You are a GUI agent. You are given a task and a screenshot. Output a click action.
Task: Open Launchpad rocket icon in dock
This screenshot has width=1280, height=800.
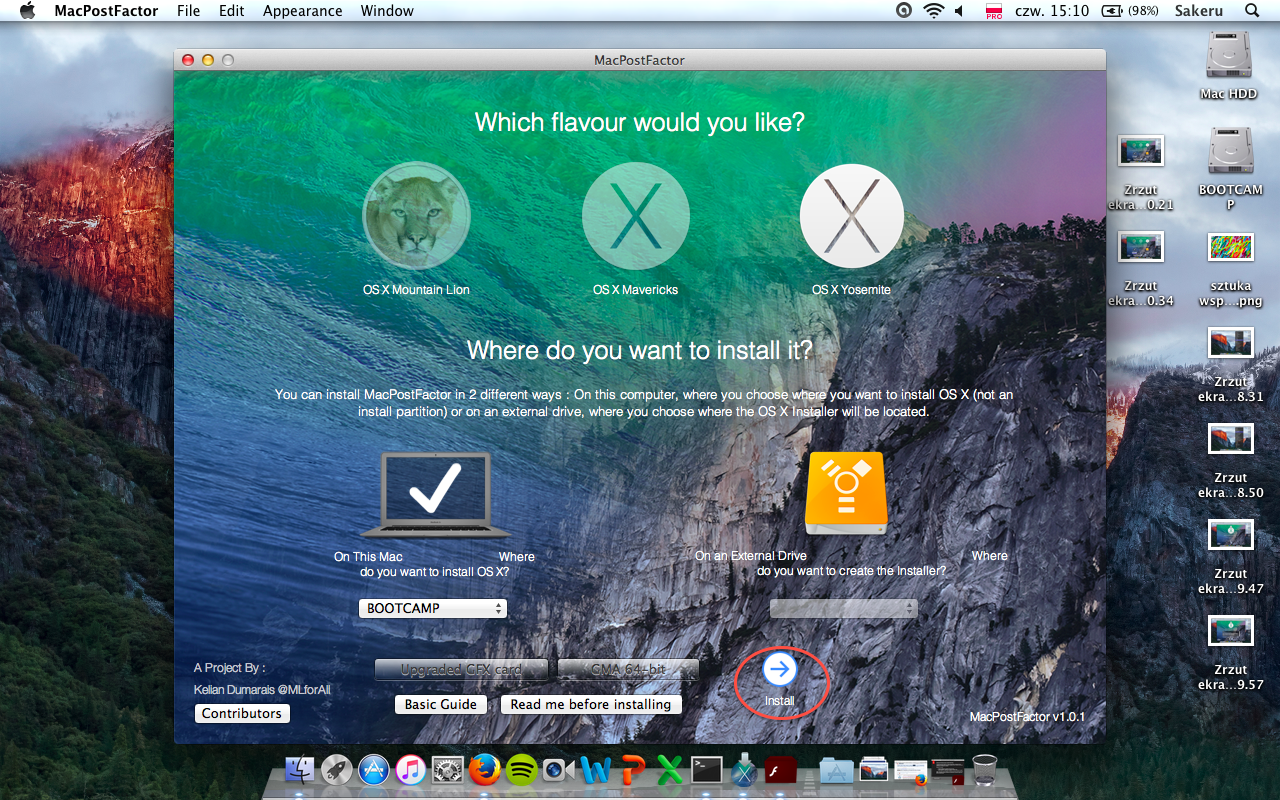tap(337, 769)
